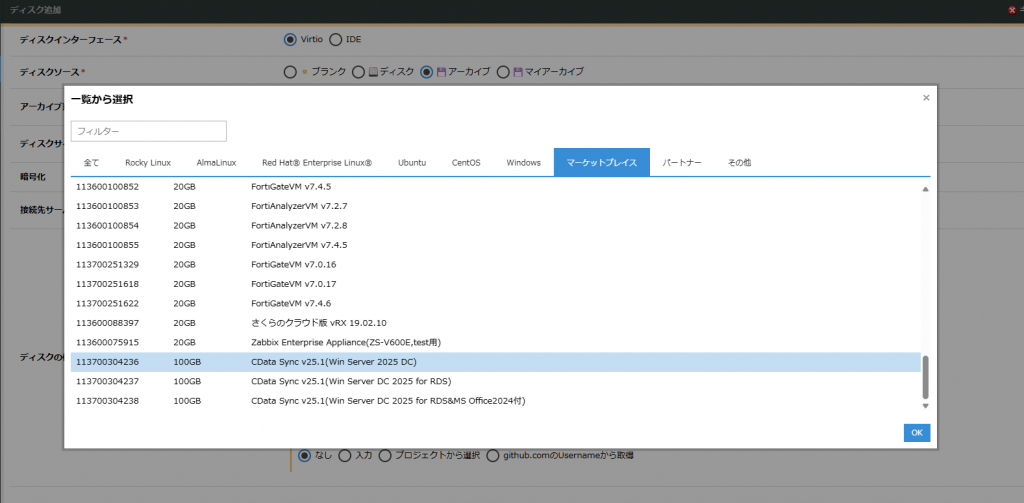Switch to the Rocky Linux tab
This screenshot has height=503, width=1024.
148,163
